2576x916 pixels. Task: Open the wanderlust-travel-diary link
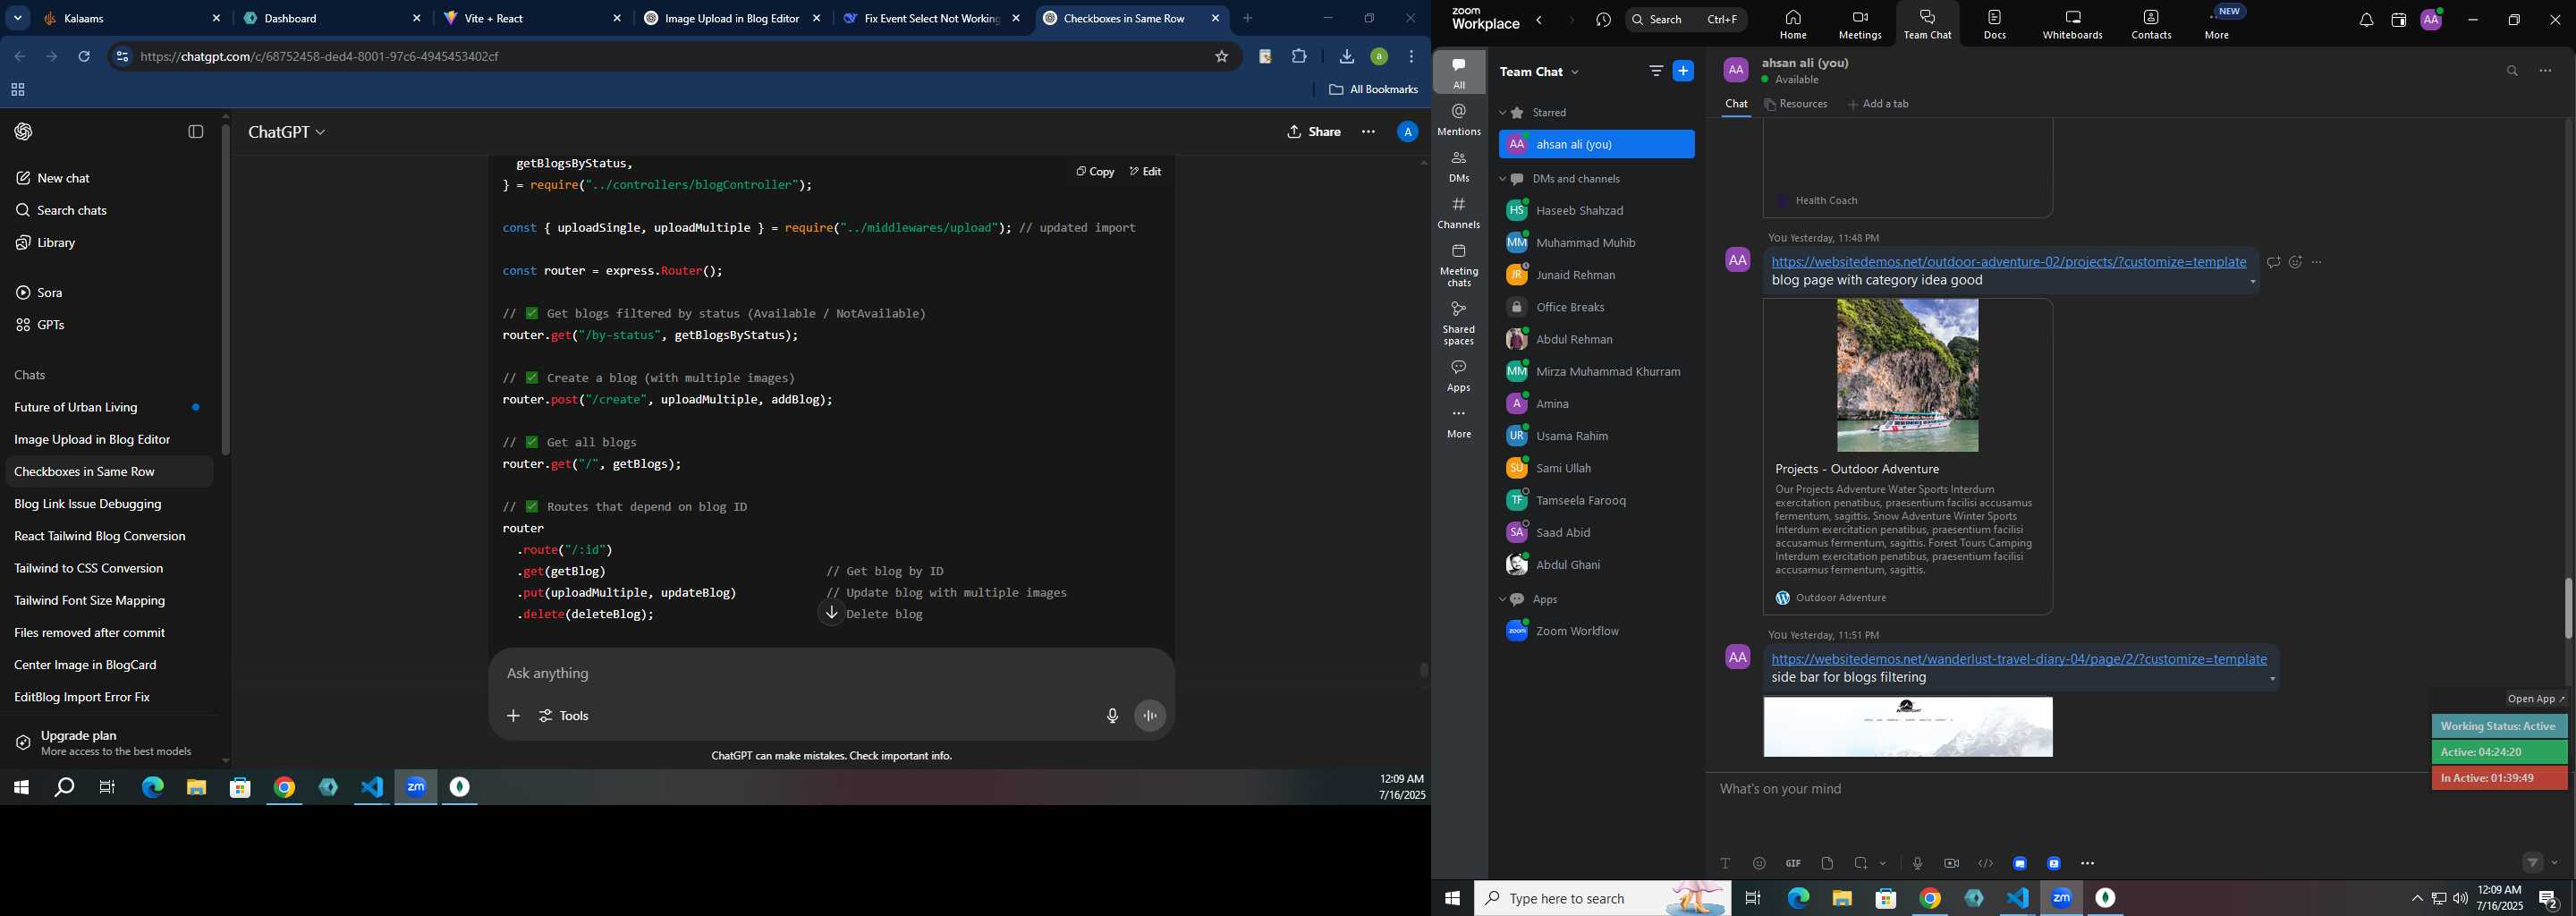coord(2019,659)
